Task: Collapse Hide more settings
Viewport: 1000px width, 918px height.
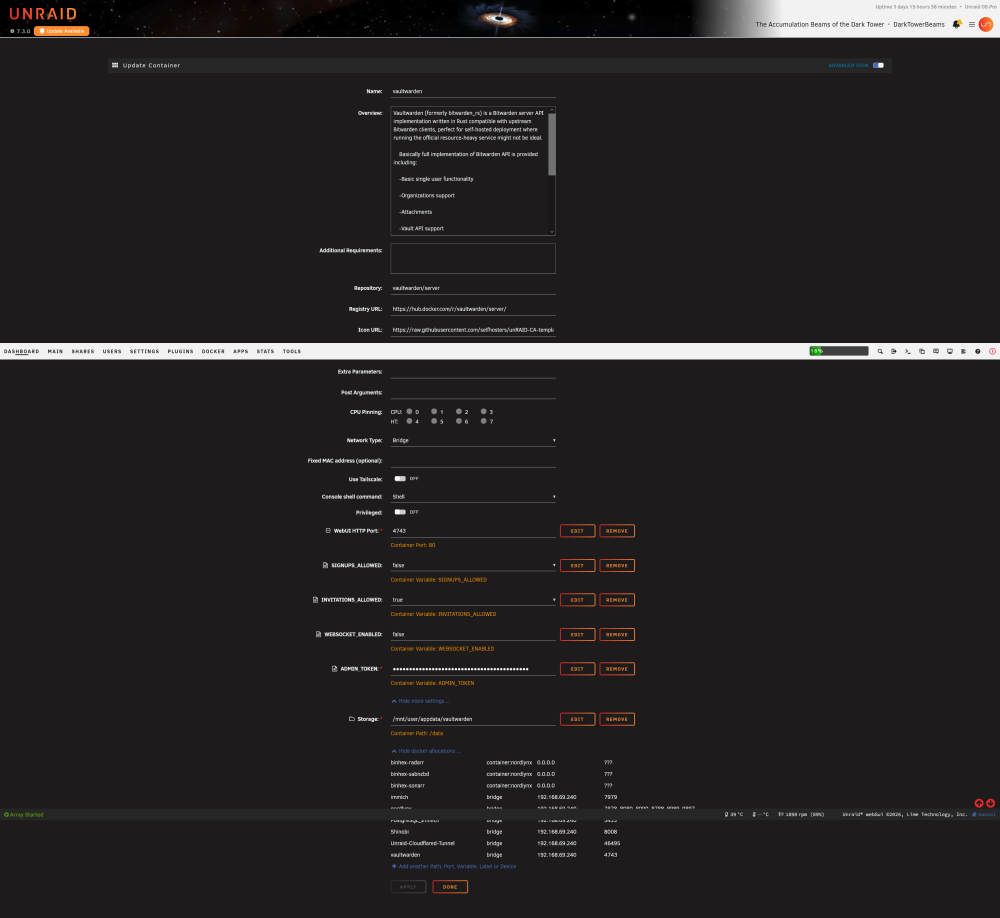Action: point(420,701)
